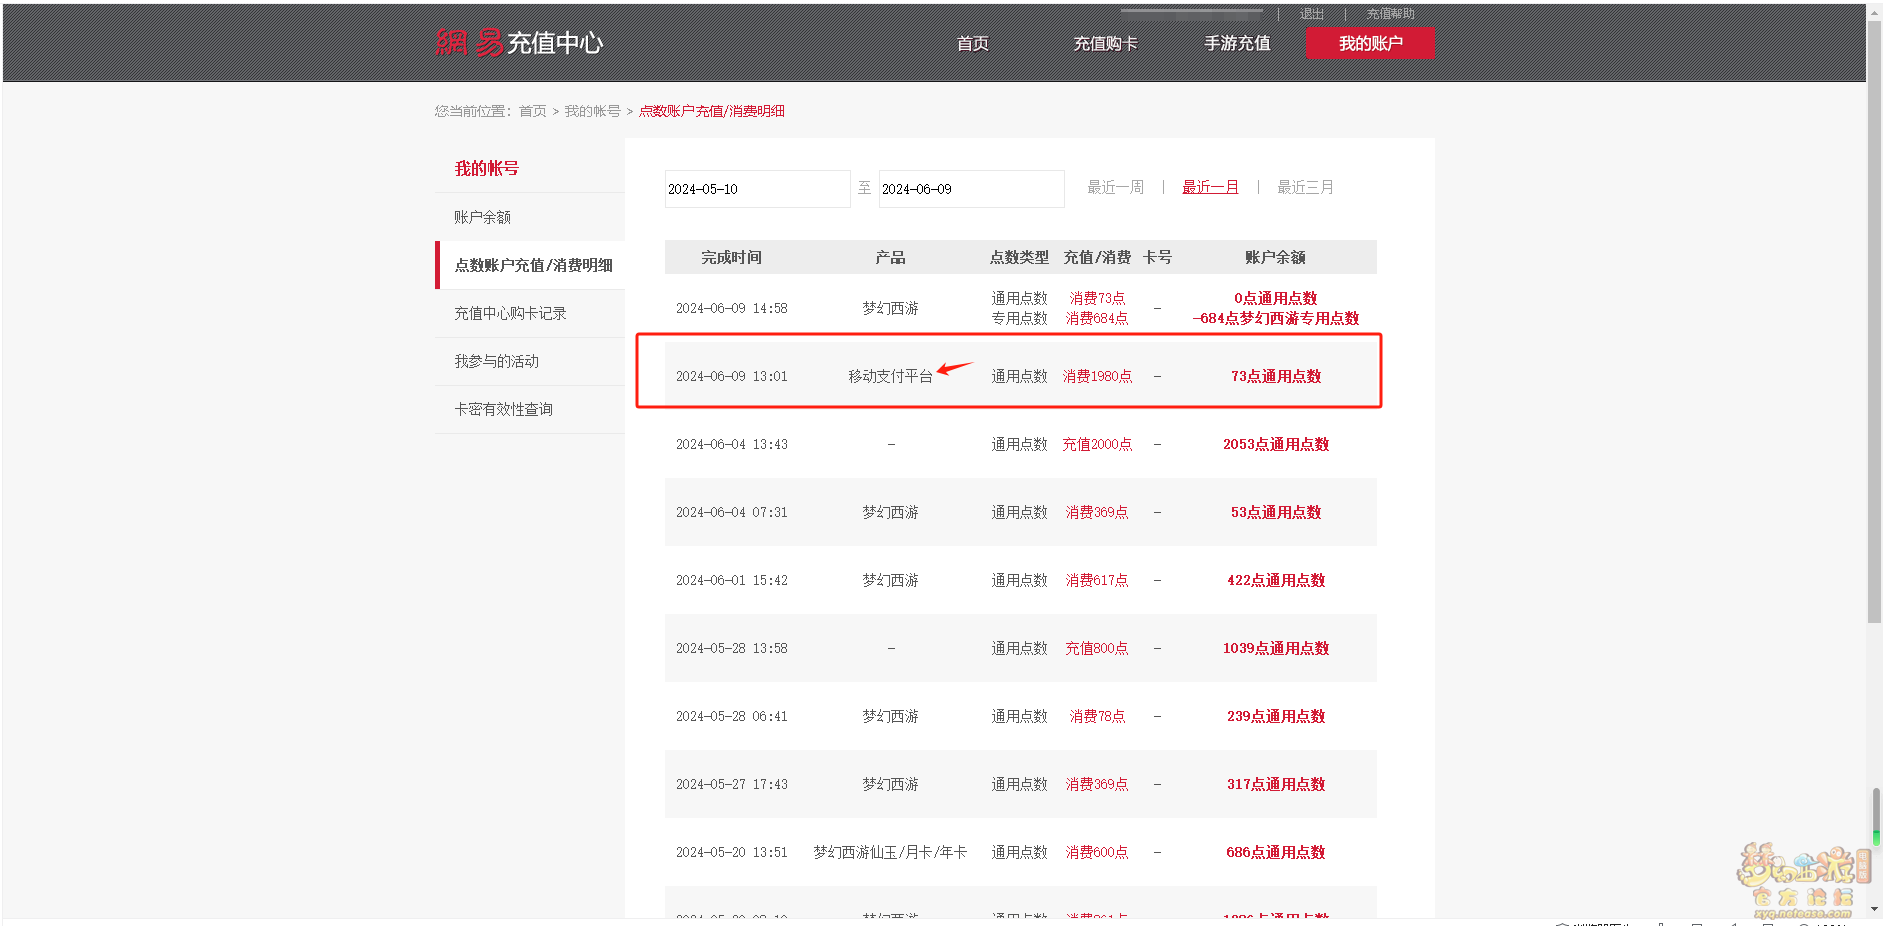Click 消费1980点 cell

pos(1097,376)
